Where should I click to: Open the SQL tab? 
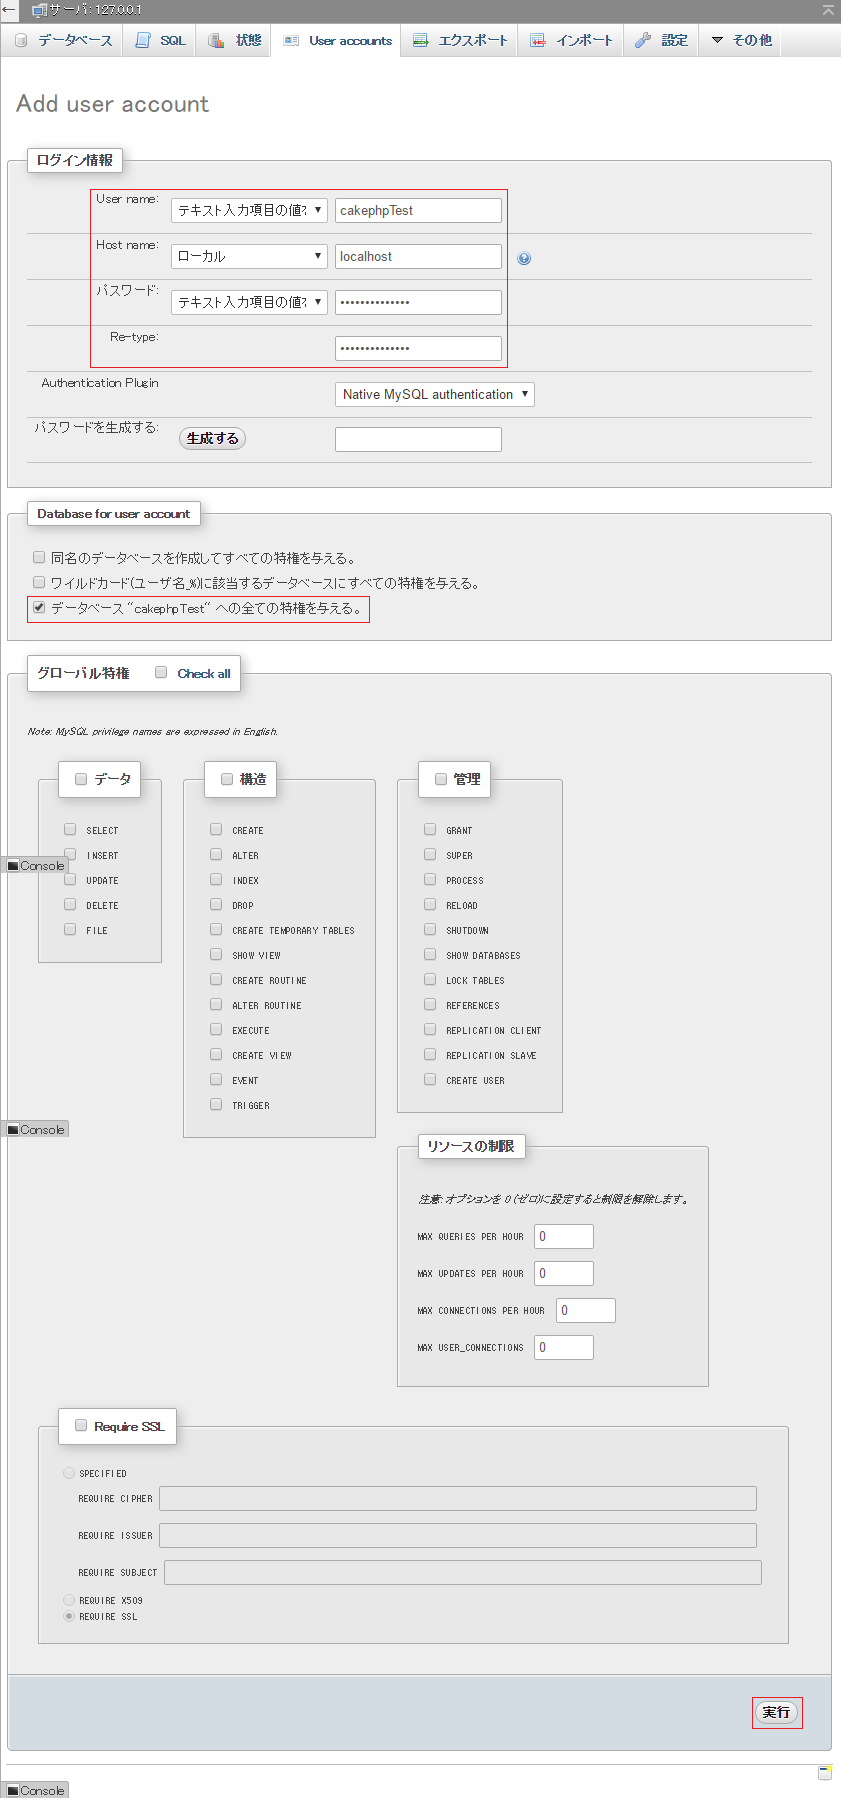161,40
